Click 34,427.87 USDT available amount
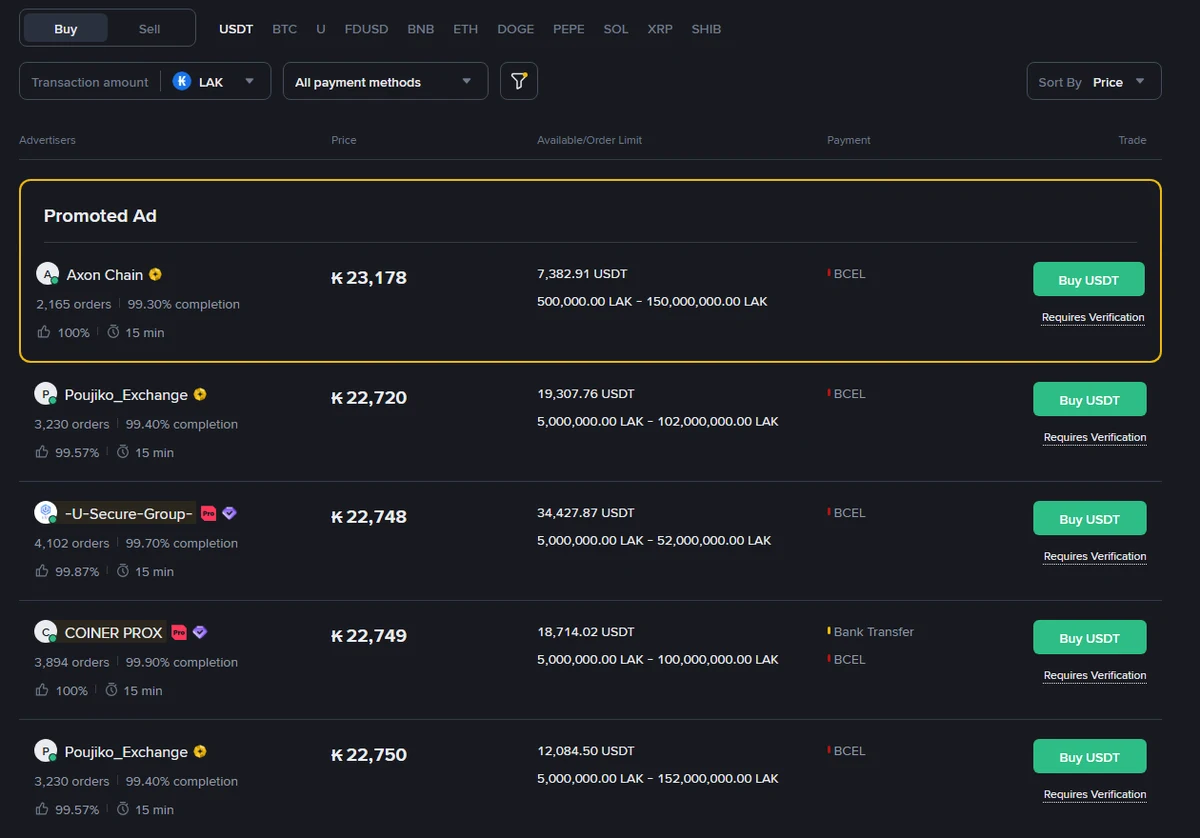Image resolution: width=1200 pixels, height=838 pixels. 586,513
